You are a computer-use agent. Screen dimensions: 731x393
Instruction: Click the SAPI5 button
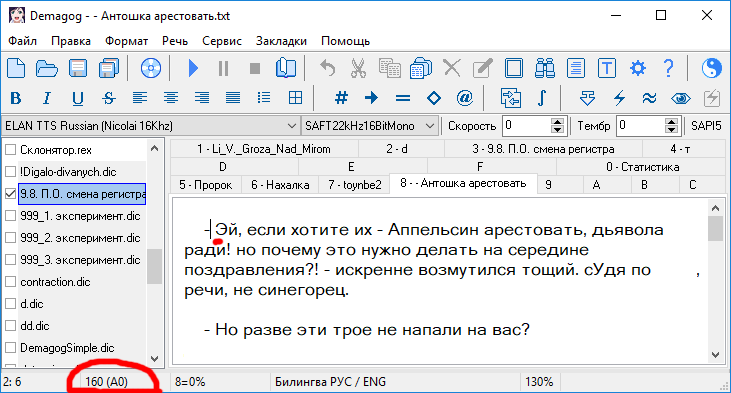(x=706, y=126)
